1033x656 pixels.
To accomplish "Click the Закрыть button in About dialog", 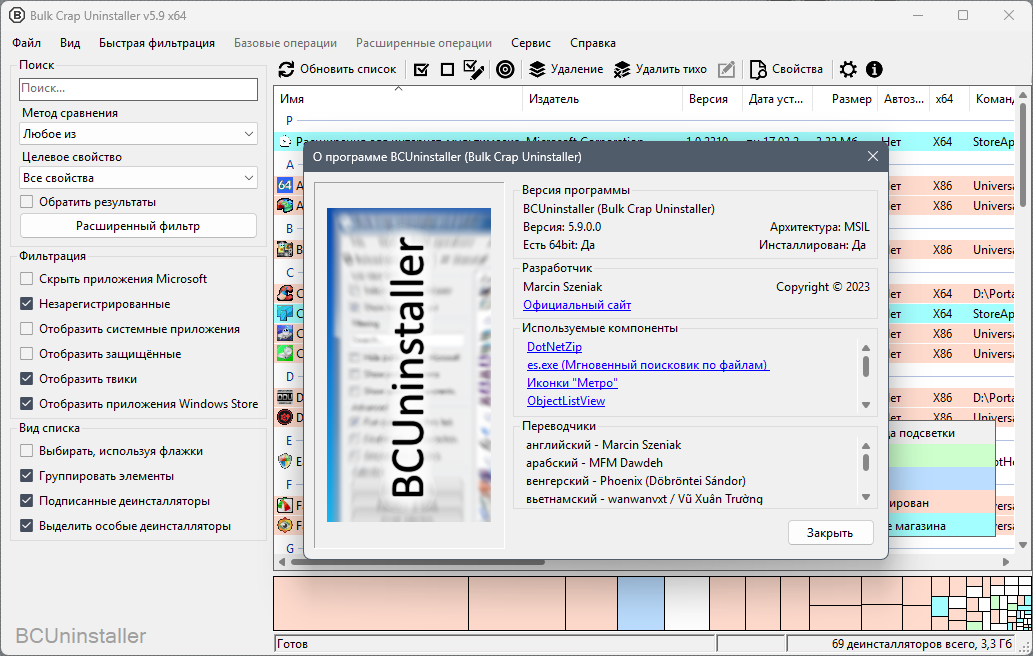I will (830, 533).
